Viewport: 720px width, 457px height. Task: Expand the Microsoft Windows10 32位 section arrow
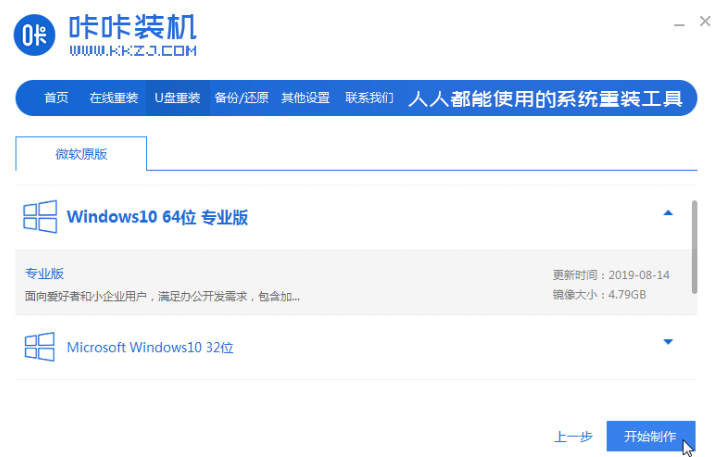click(668, 342)
